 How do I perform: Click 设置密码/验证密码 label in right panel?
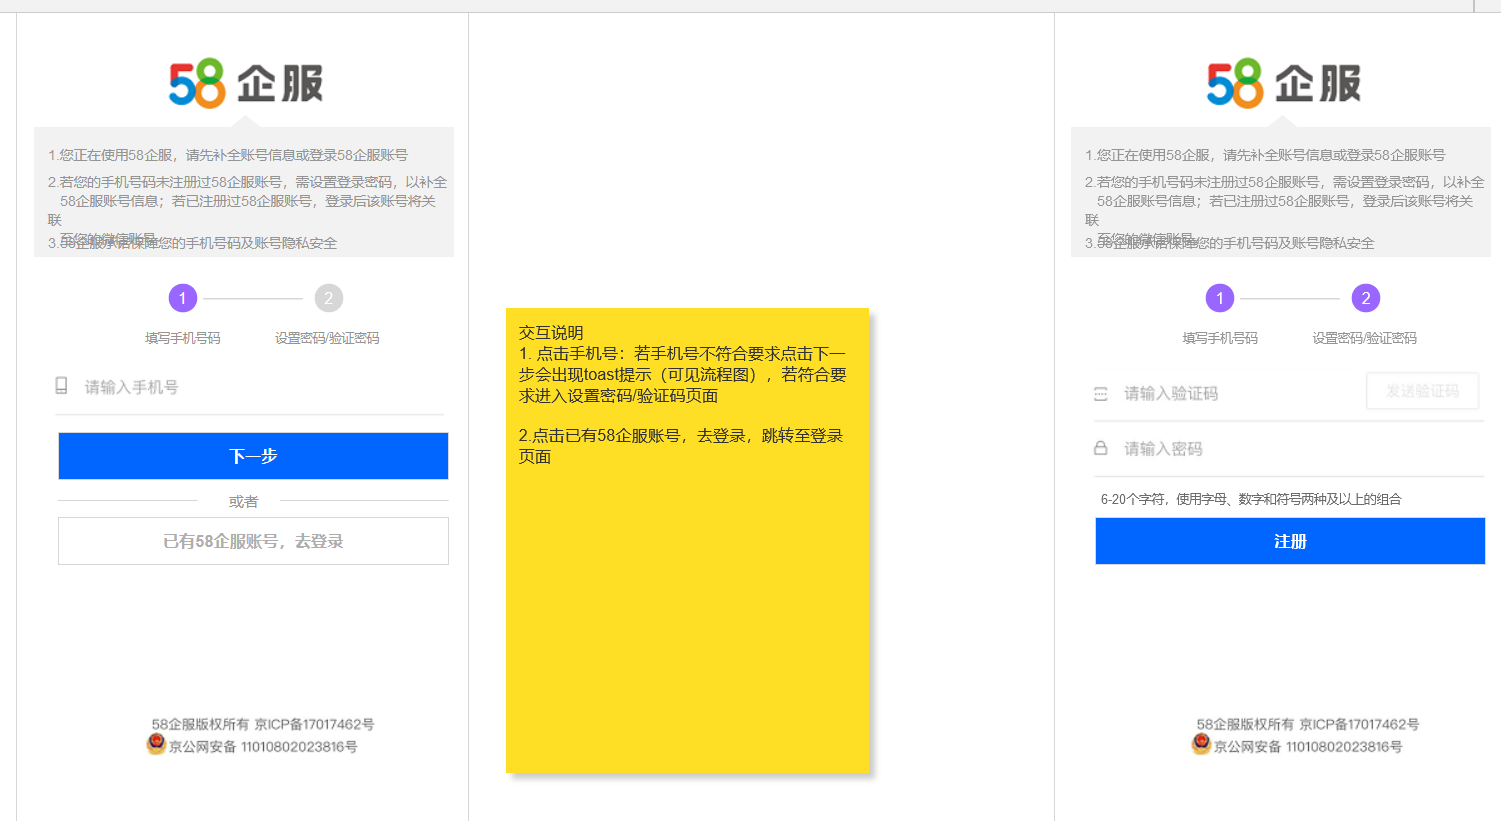(1364, 338)
